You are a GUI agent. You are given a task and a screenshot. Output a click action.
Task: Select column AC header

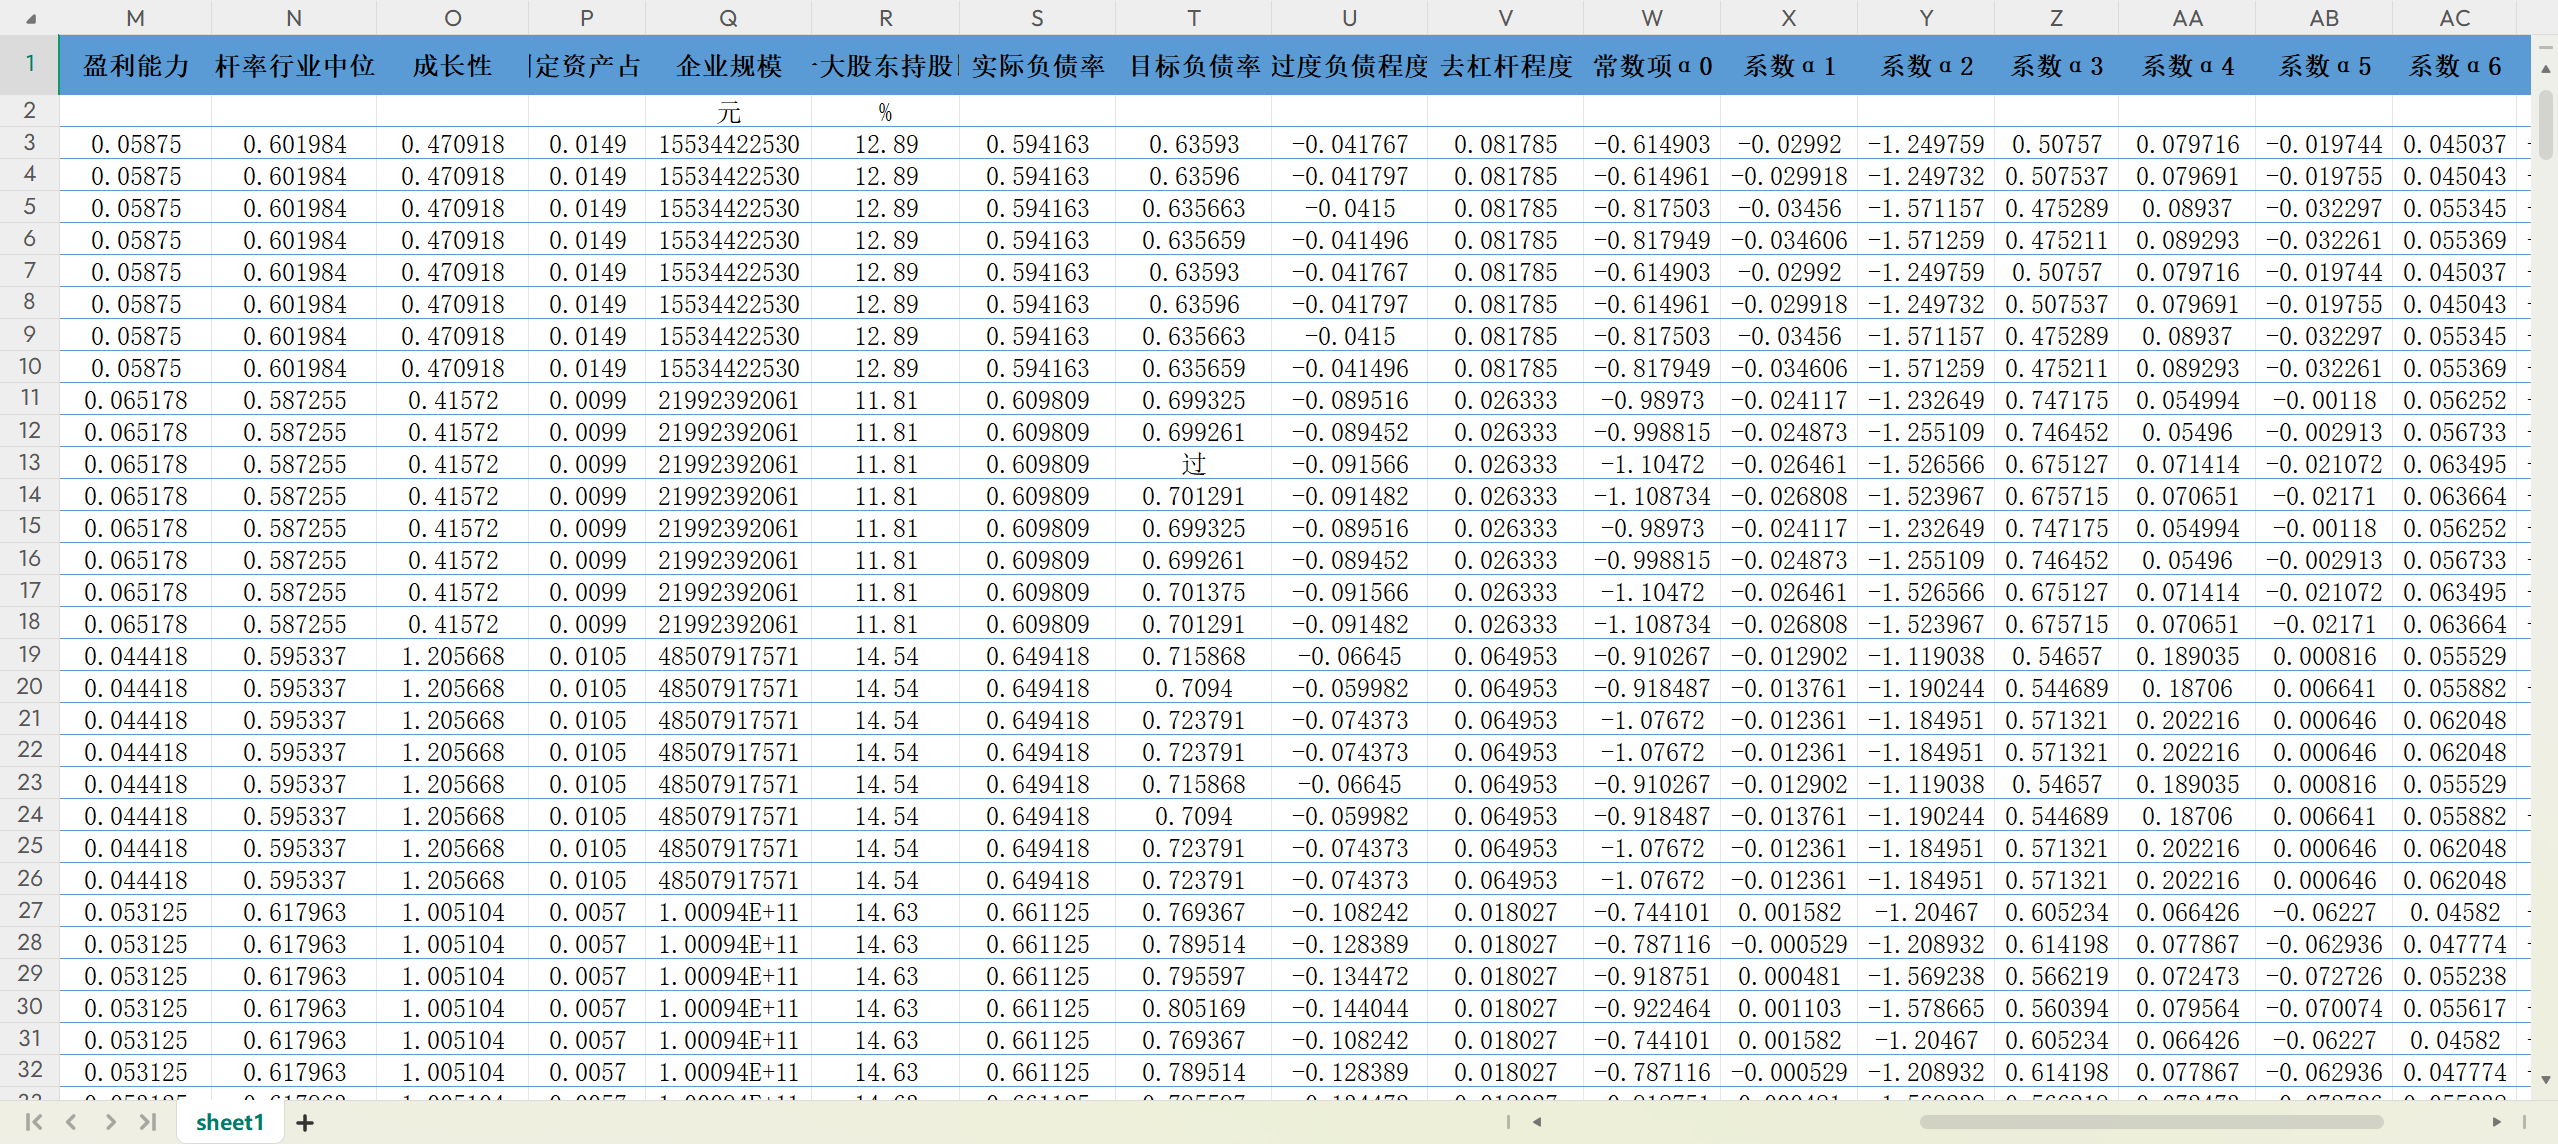tap(2454, 18)
